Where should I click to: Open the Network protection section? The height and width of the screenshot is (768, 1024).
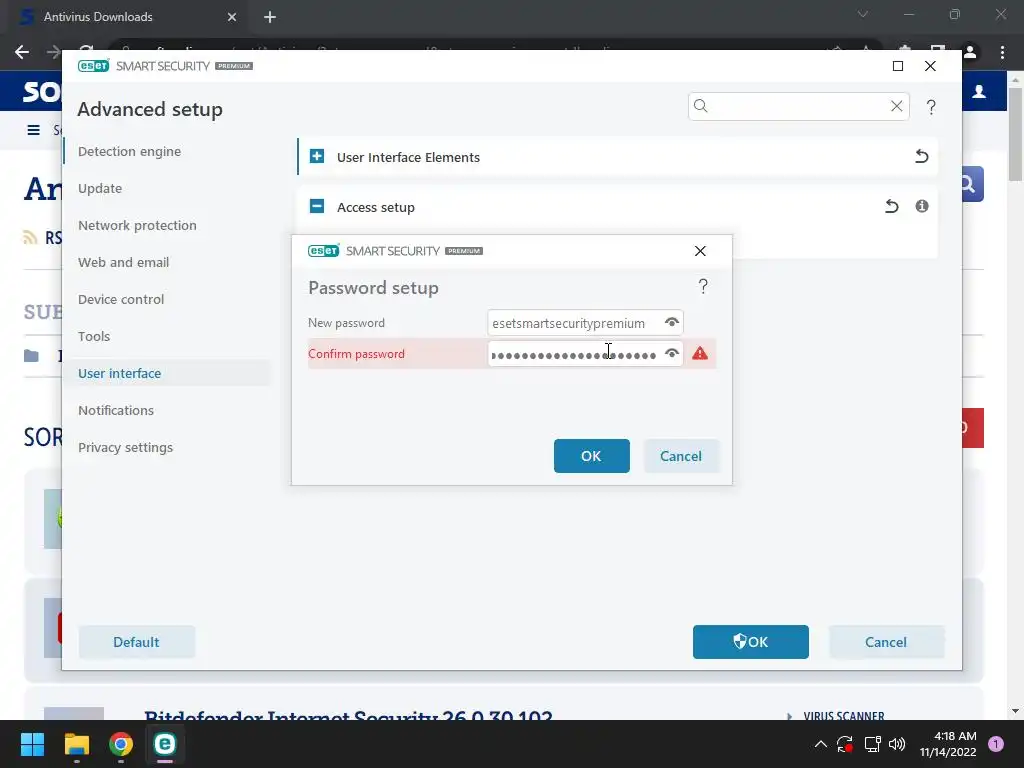(137, 225)
